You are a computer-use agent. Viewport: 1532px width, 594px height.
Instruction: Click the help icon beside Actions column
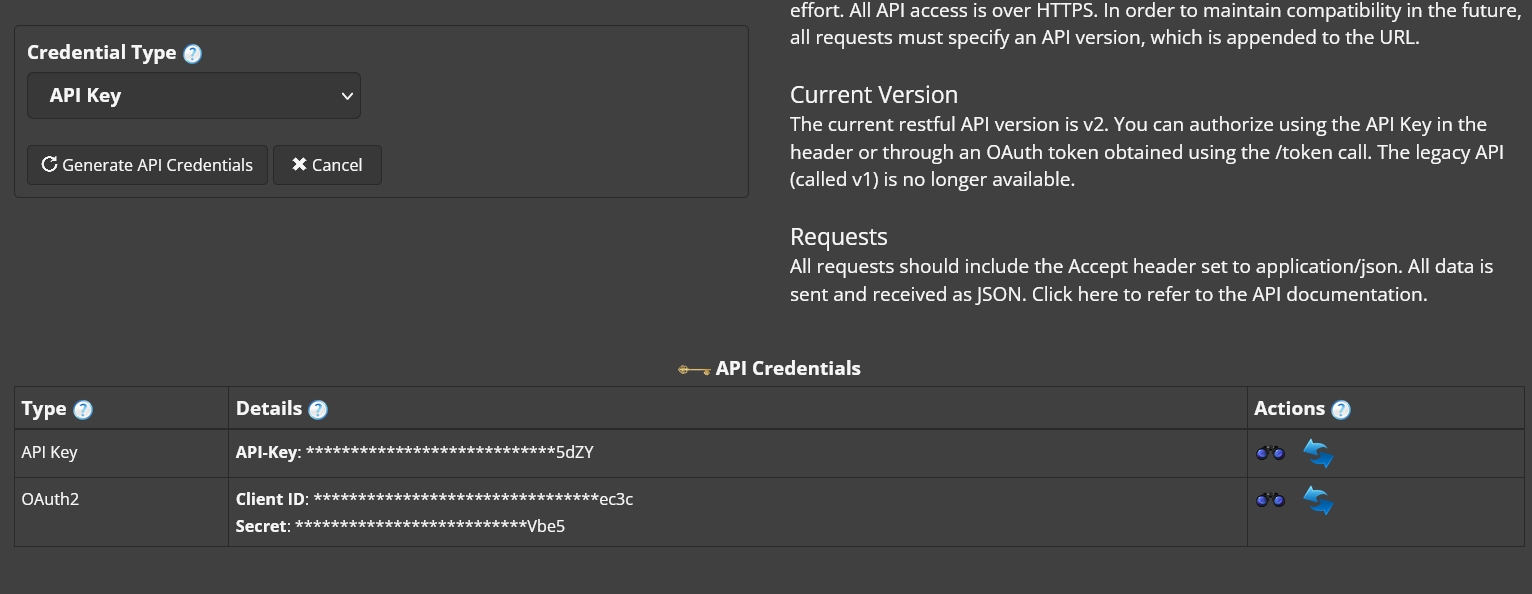[x=1341, y=409]
